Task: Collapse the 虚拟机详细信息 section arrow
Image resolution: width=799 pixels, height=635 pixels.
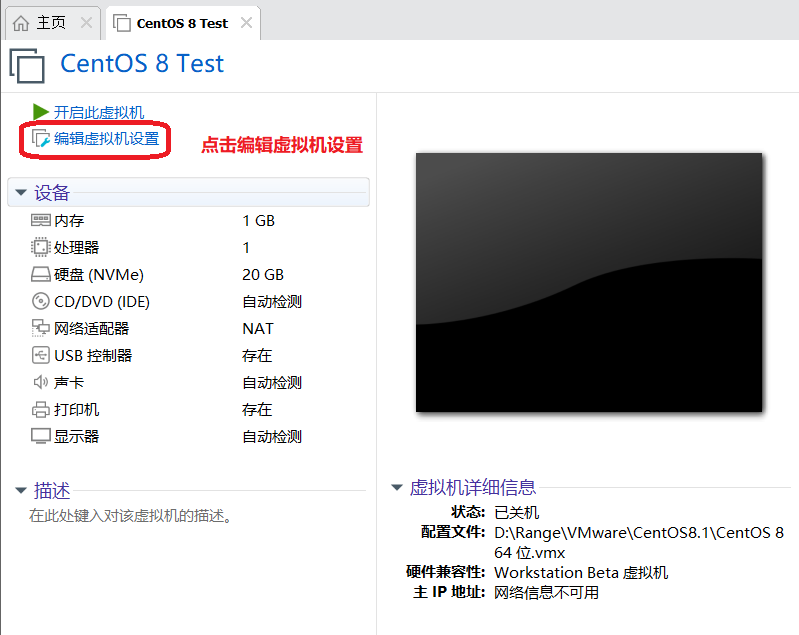Action: [397, 488]
